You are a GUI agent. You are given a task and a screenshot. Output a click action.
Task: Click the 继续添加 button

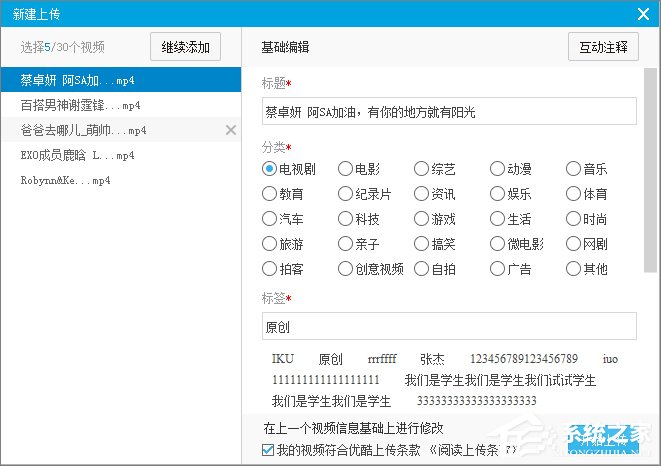tap(185, 47)
